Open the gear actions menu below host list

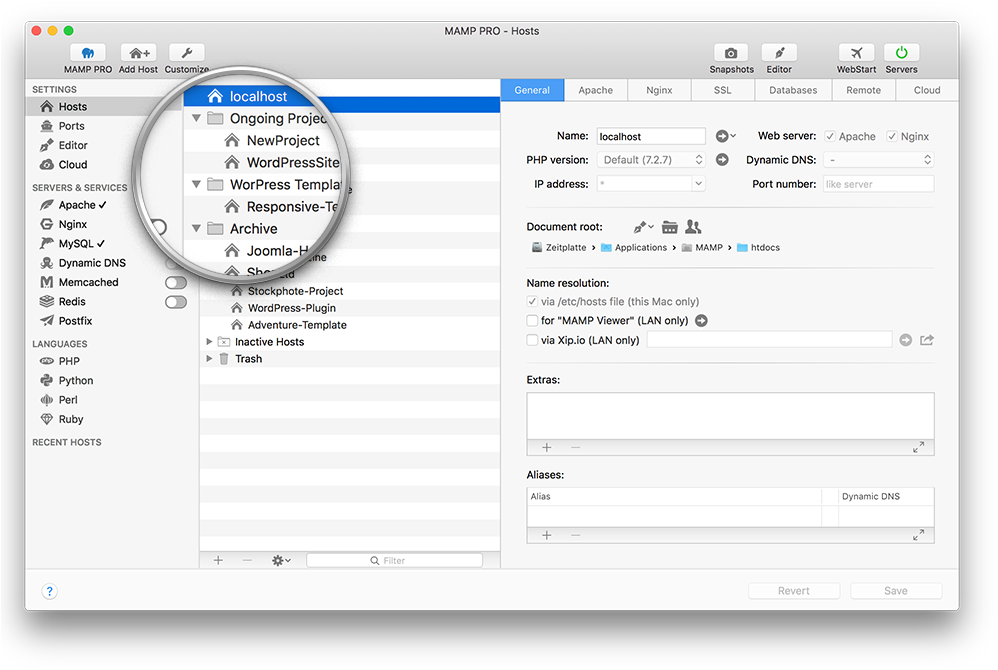pyautogui.click(x=281, y=561)
